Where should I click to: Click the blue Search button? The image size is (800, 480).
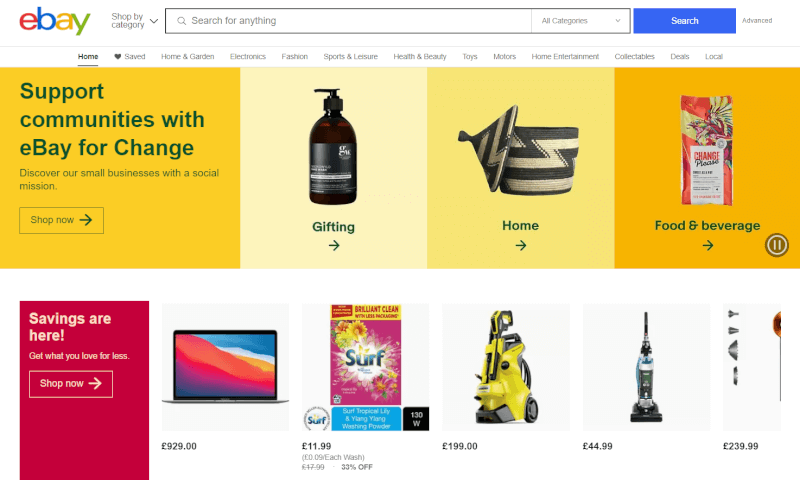(684, 21)
